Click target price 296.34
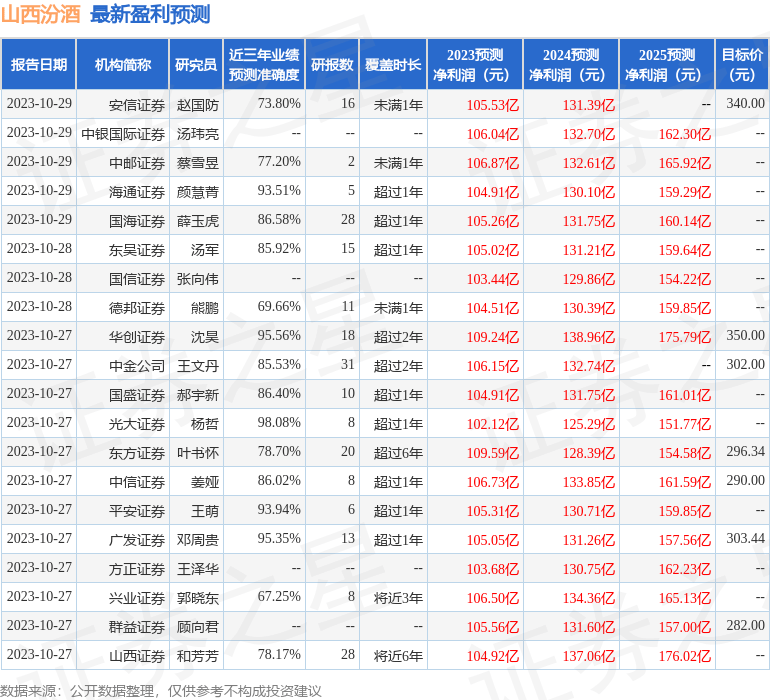Viewport: 770px width, 700px height. [x=745, y=451]
